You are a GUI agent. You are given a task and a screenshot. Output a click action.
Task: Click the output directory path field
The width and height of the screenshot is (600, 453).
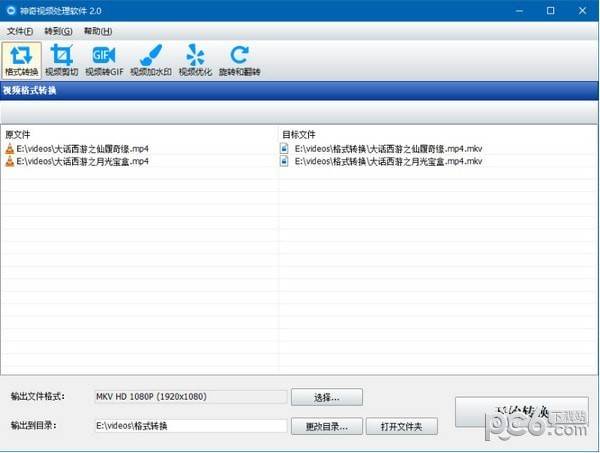[x=190, y=427]
